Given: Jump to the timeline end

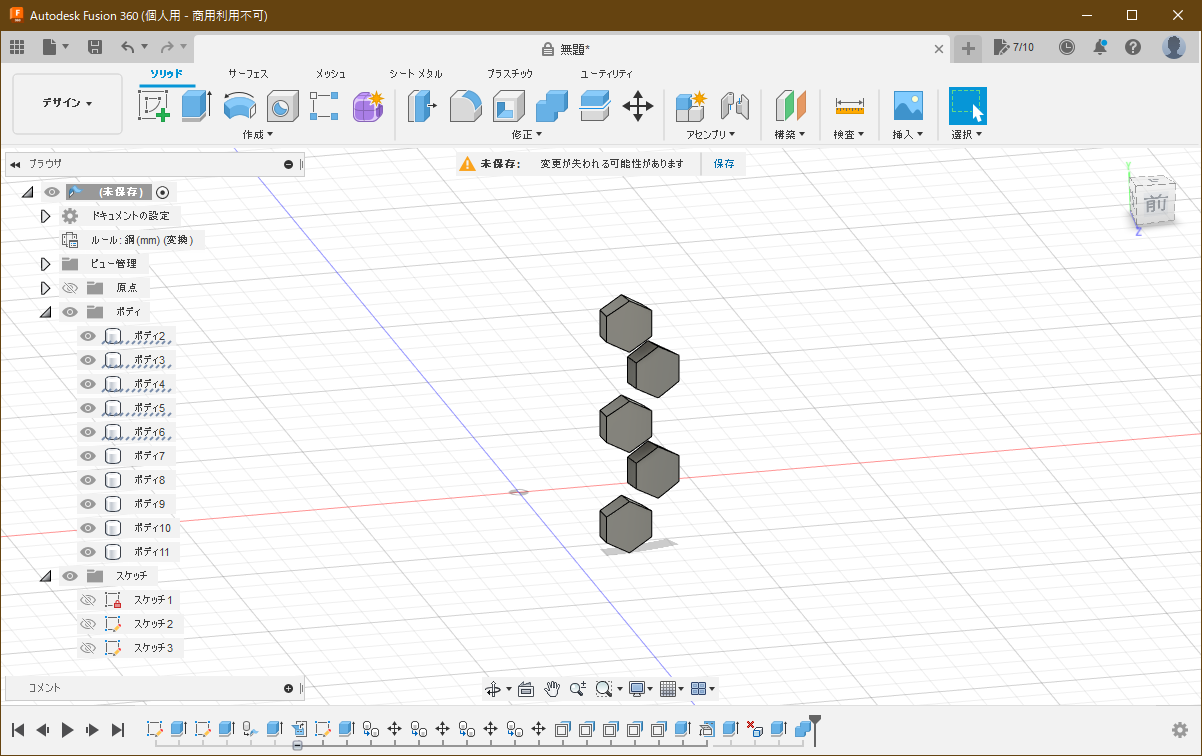Looking at the screenshot, I should [118, 730].
